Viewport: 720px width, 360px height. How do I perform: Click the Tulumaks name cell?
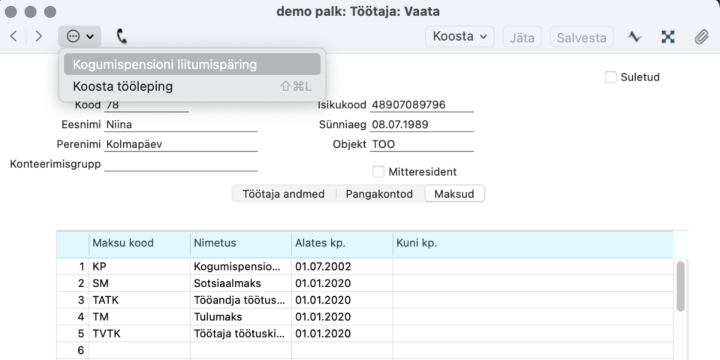click(241, 317)
